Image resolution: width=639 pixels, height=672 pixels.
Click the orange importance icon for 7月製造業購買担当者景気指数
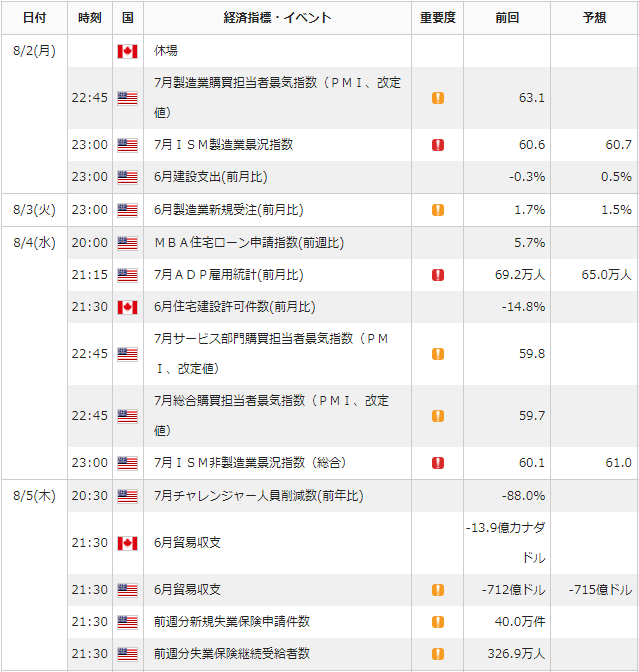coord(438,98)
